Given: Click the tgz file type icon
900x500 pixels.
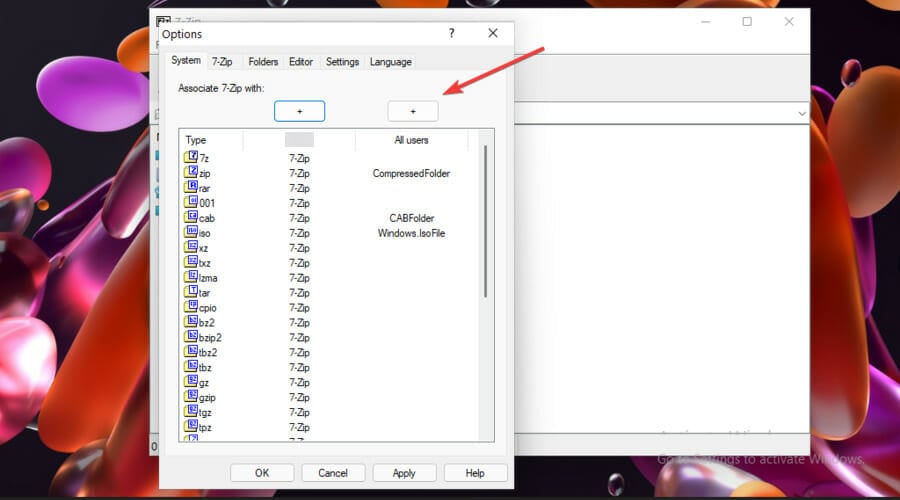Looking at the screenshot, I should (191, 410).
